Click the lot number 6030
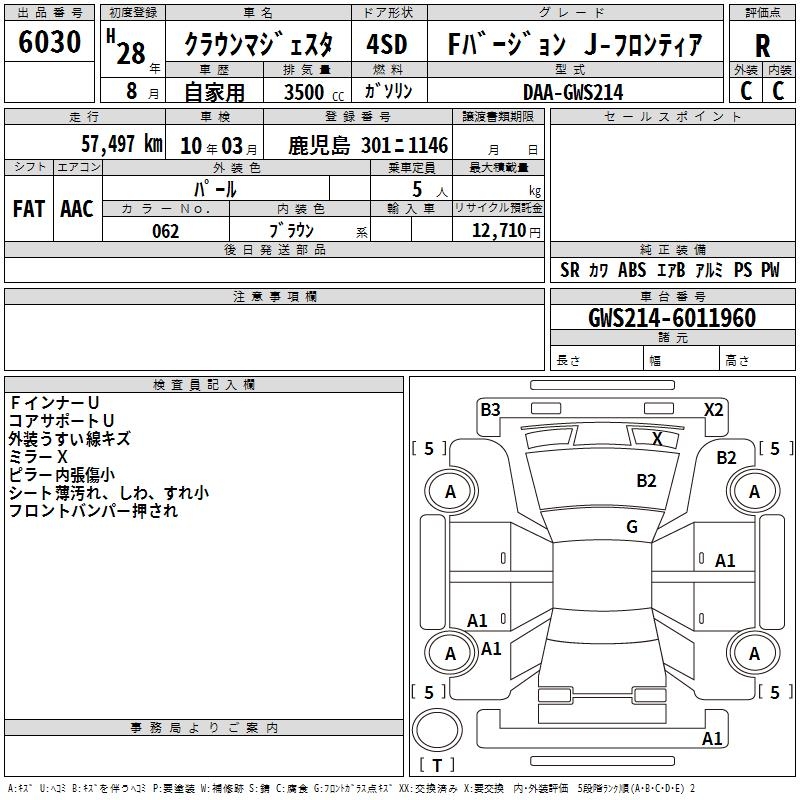 point(50,43)
